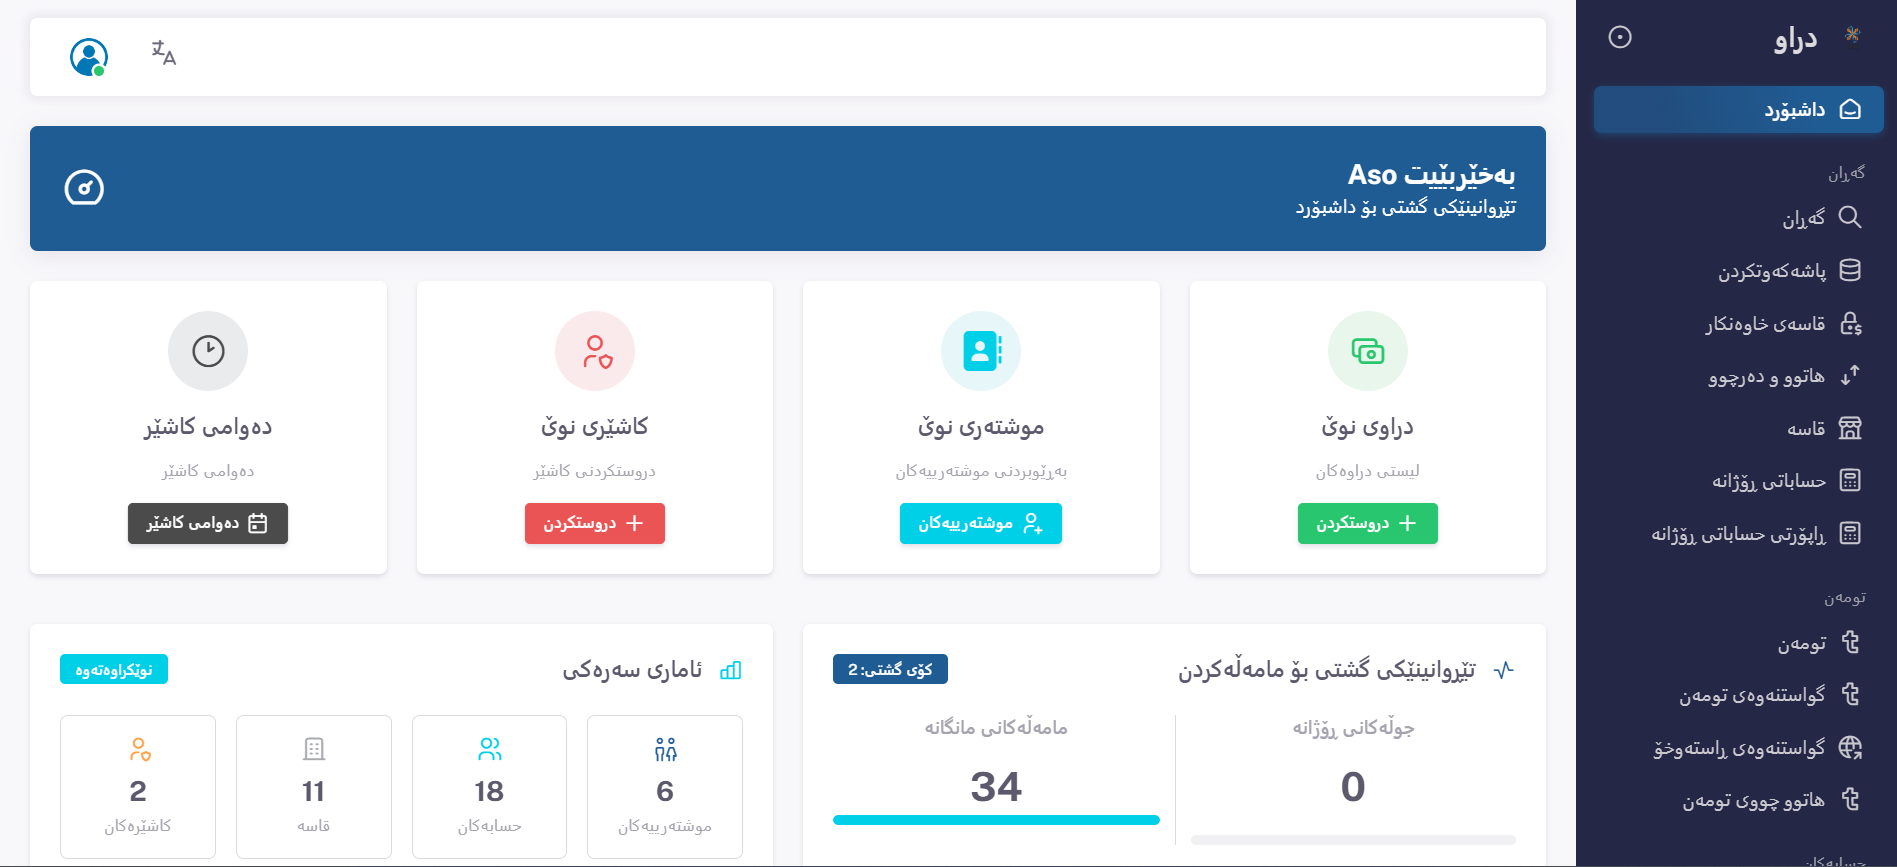Click the نوێکراوەتەوە refreshed badge
Image resolution: width=1897 pixels, height=867 pixels.
point(114,670)
